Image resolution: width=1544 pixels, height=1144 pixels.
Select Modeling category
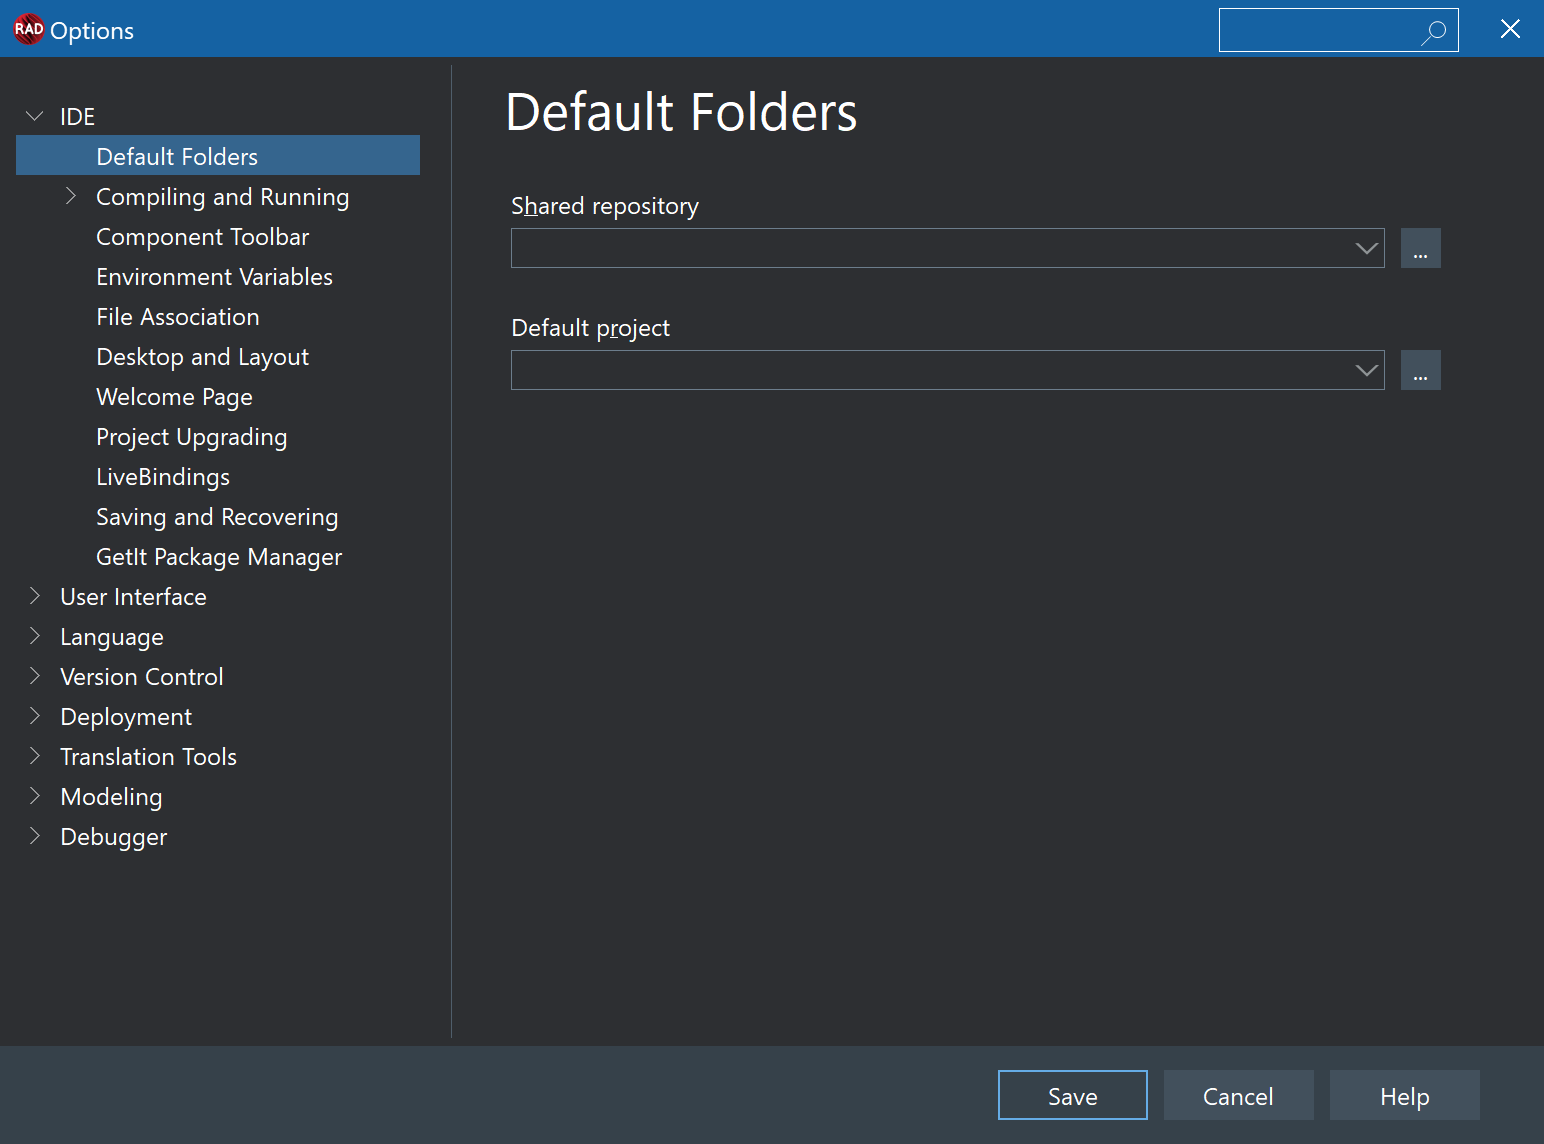[x=111, y=797]
